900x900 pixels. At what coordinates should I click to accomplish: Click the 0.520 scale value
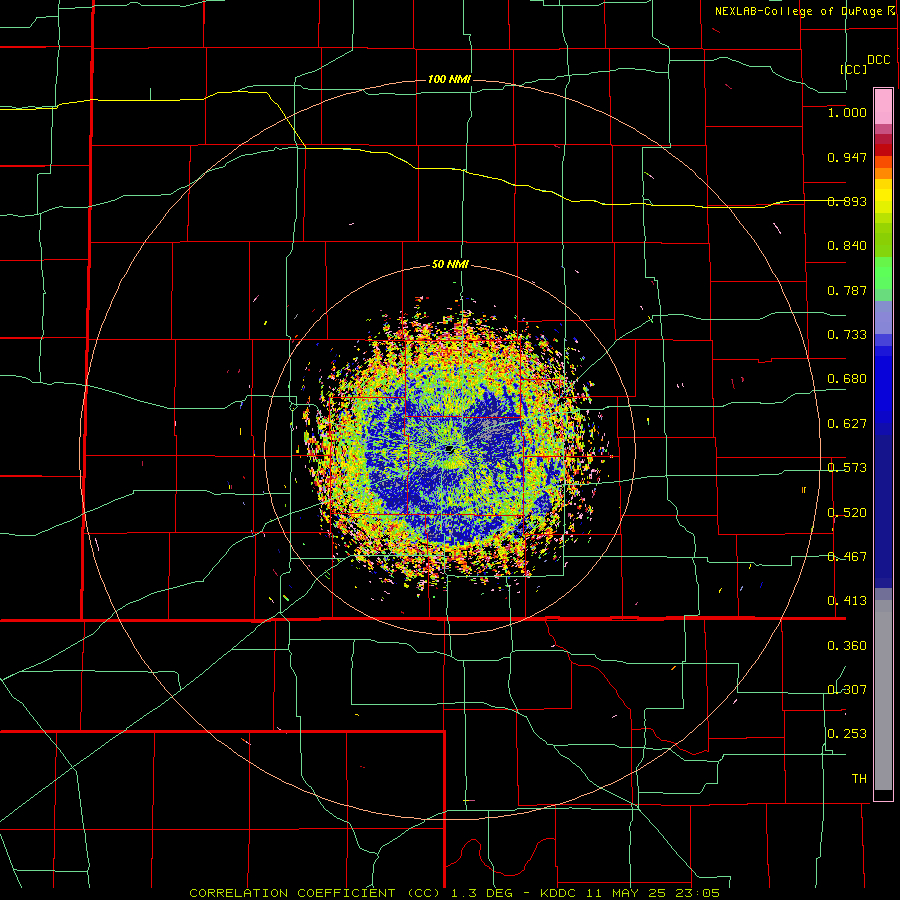[x=847, y=513]
